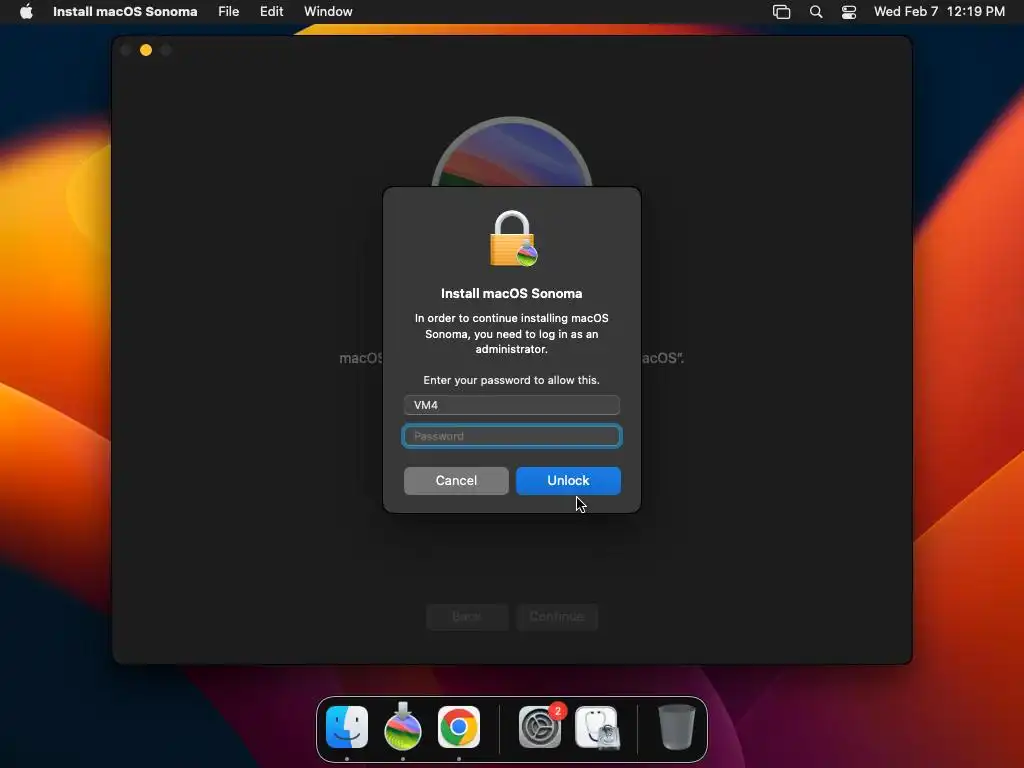Viewport: 1024px width, 768px height.
Task: Open Install macOS Sonoma in the Dock
Action: pos(403,727)
